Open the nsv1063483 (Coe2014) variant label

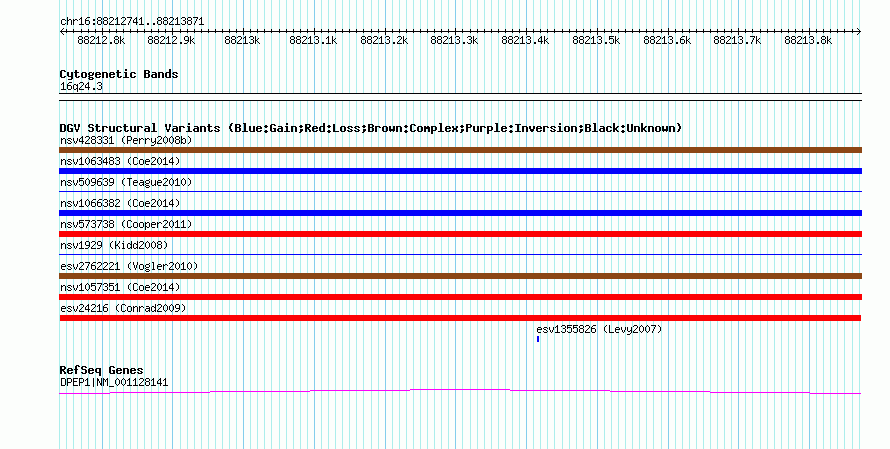(x=120, y=161)
